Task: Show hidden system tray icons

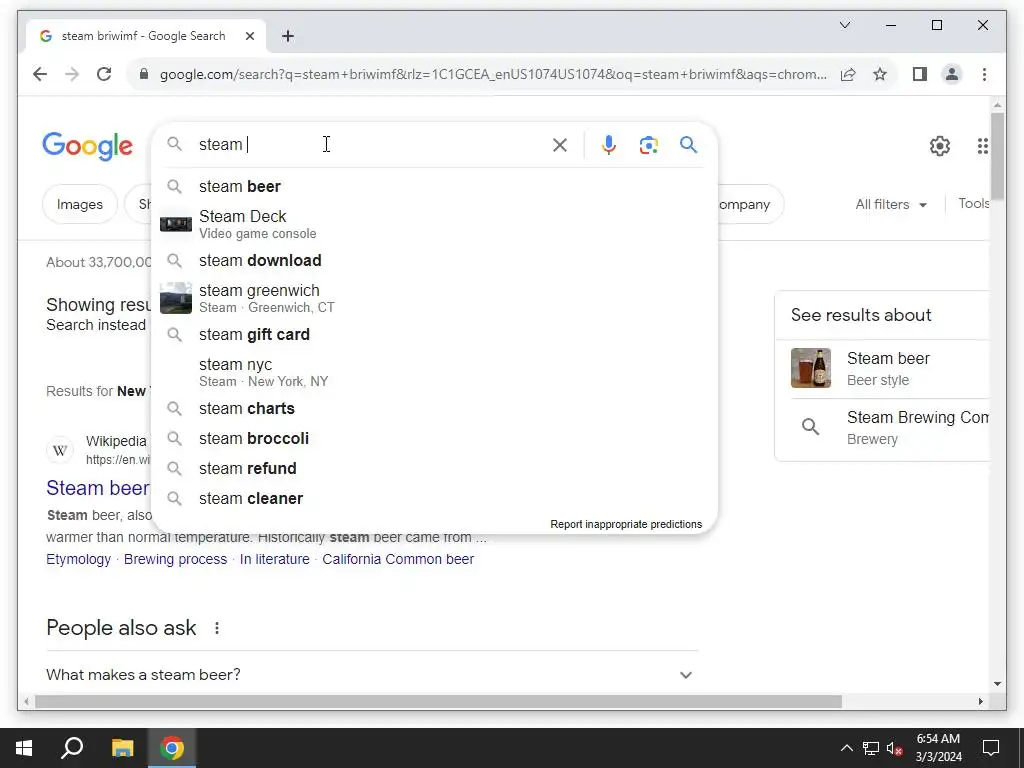Action: tap(846, 748)
